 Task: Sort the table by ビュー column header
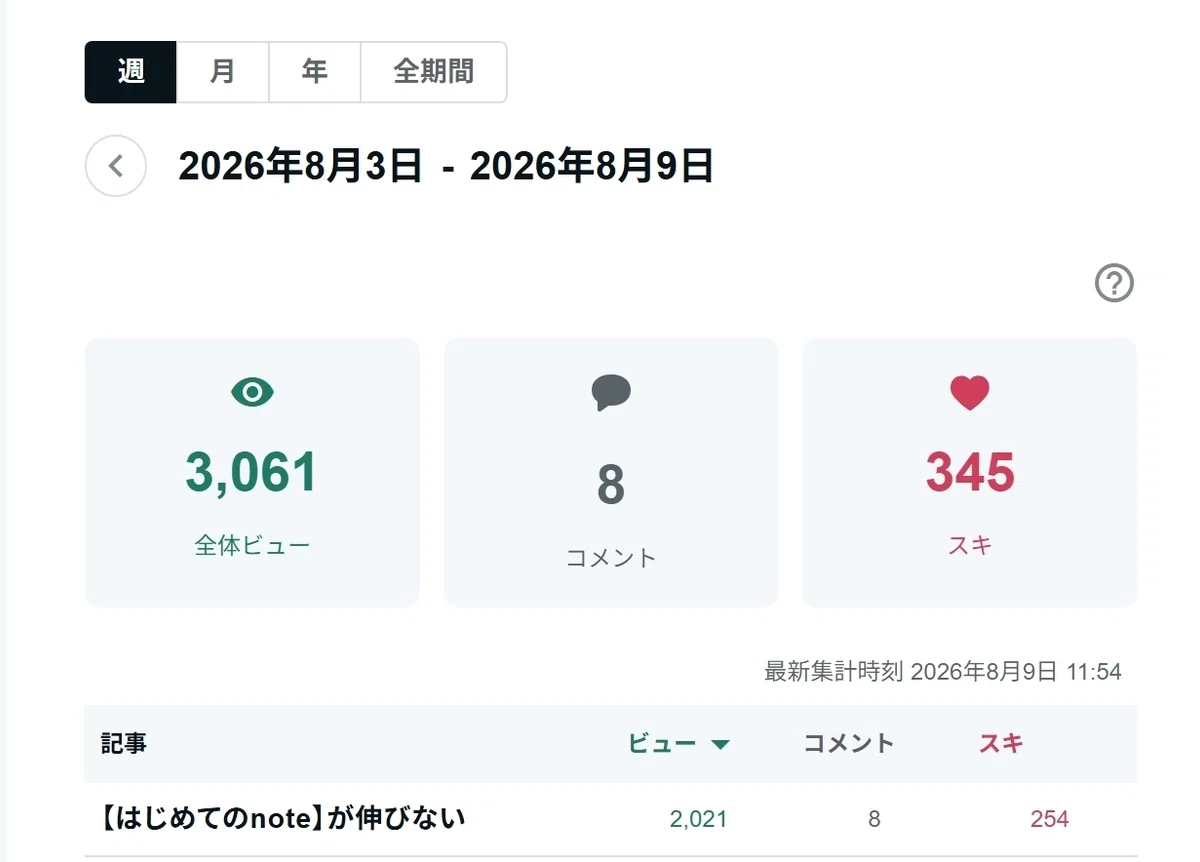pos(662,744)
